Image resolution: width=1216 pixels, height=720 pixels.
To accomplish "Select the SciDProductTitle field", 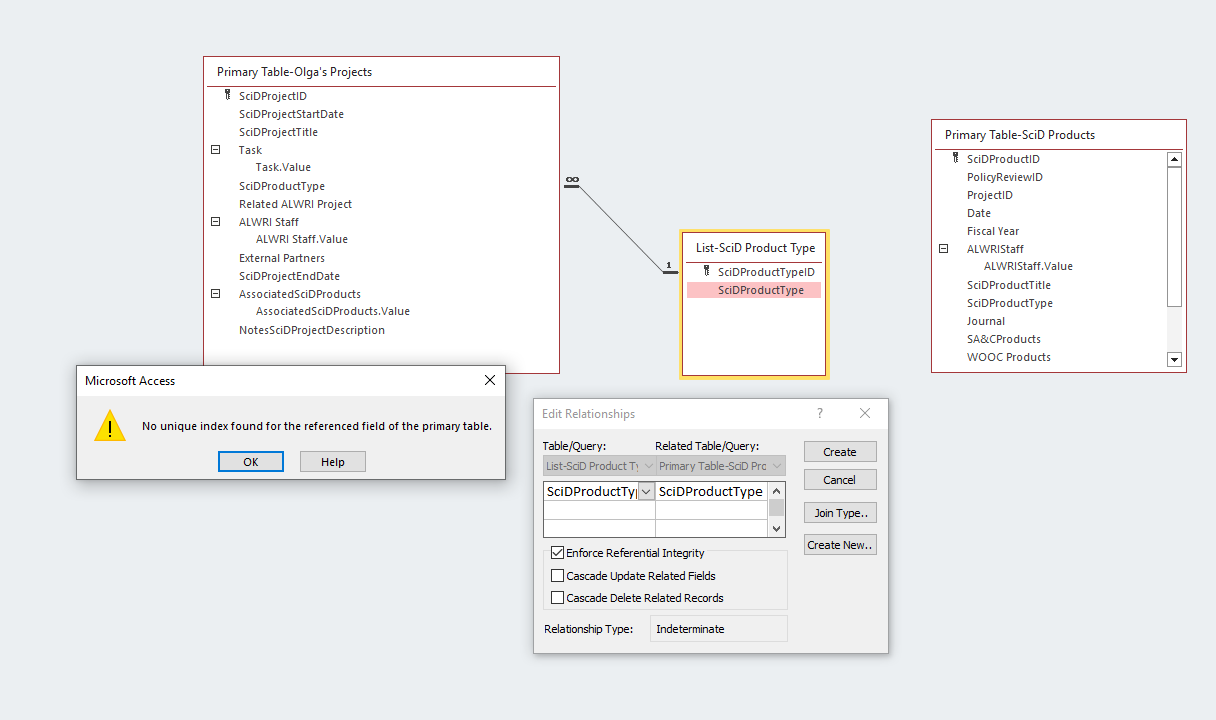I will [x=1009, y=285].
